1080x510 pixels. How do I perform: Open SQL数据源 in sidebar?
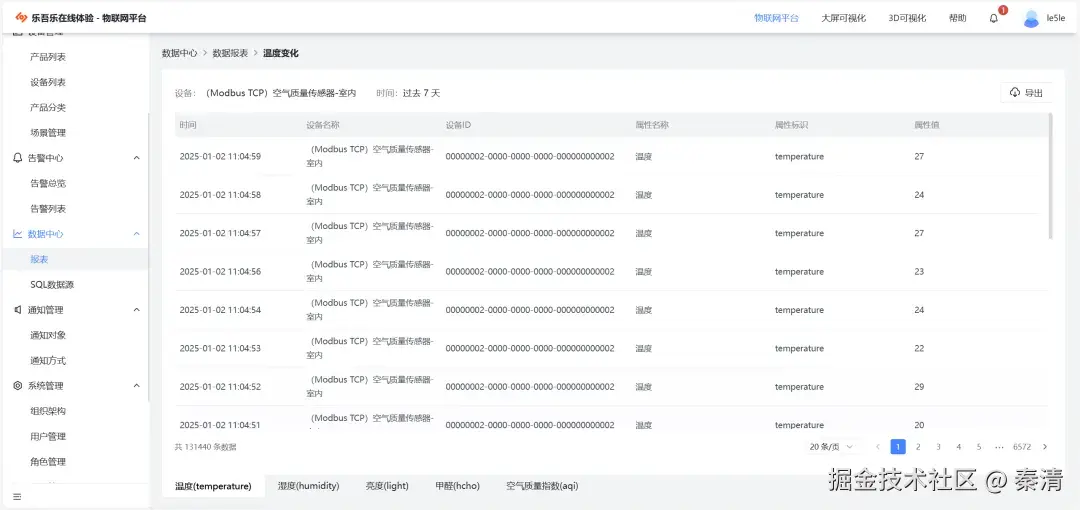52,285
